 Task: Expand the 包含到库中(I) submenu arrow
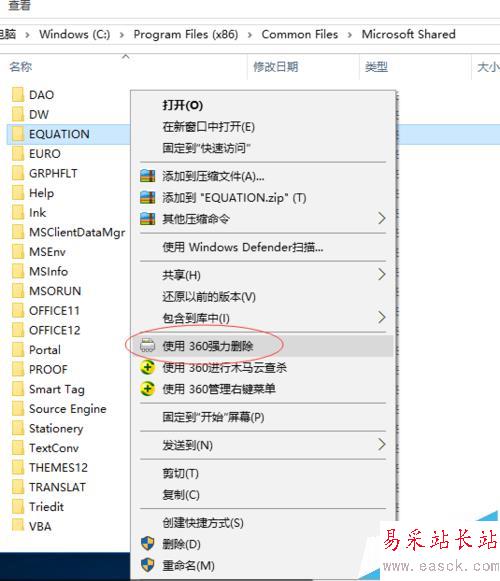382,317
